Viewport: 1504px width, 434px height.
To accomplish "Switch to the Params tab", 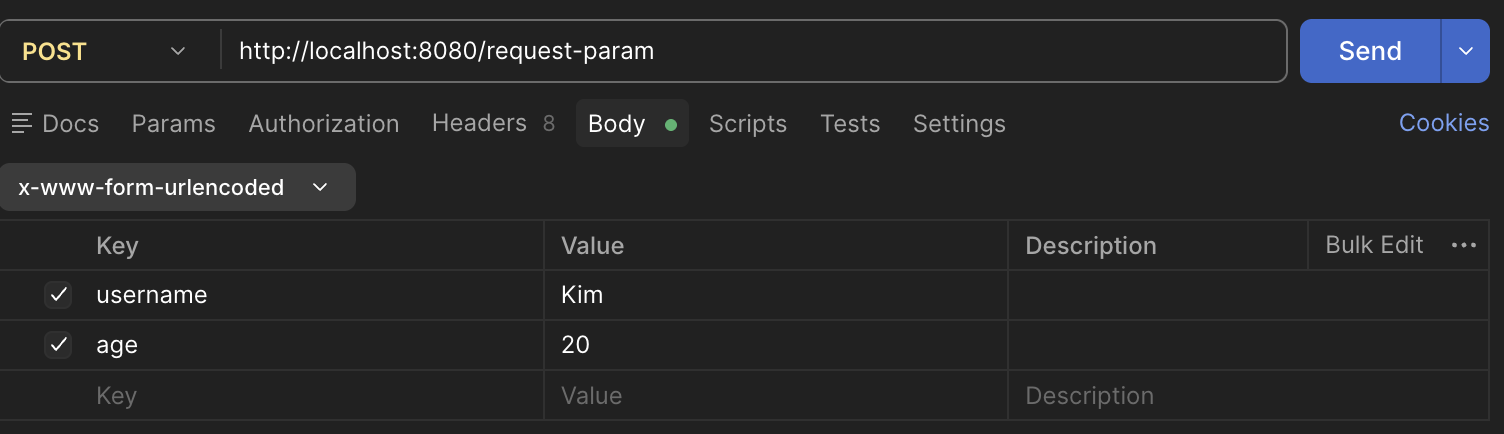I will 174,124.
